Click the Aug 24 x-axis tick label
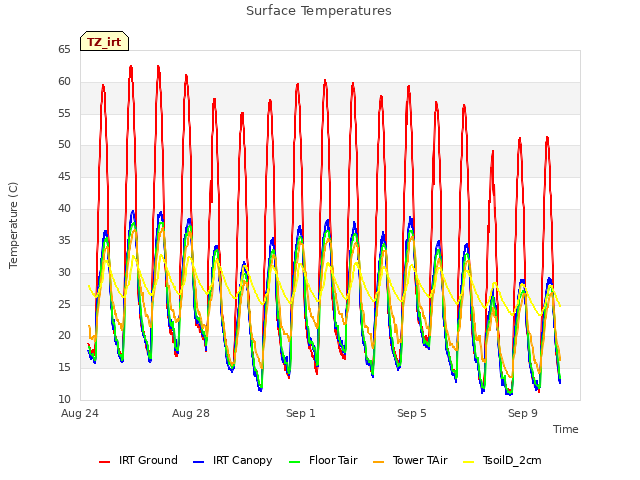 point(80,413)
